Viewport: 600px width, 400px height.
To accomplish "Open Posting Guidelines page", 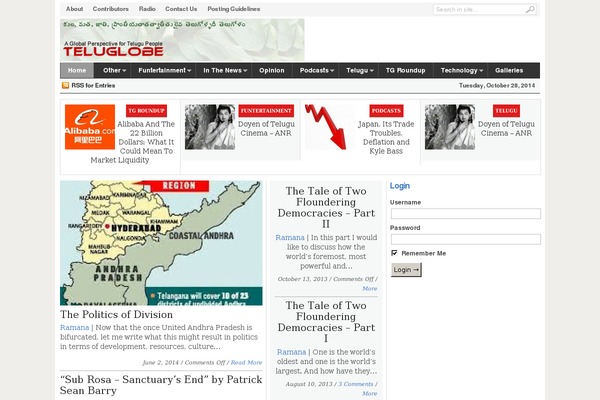I will (x=234, y=9).
